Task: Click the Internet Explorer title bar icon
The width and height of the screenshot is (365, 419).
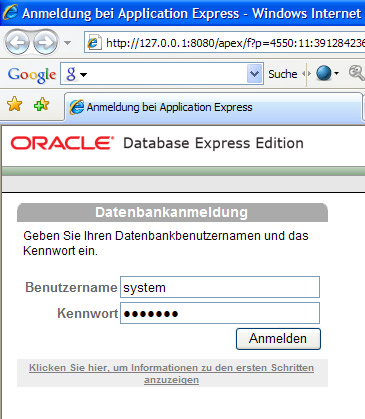Action: [x=10, y=12]
